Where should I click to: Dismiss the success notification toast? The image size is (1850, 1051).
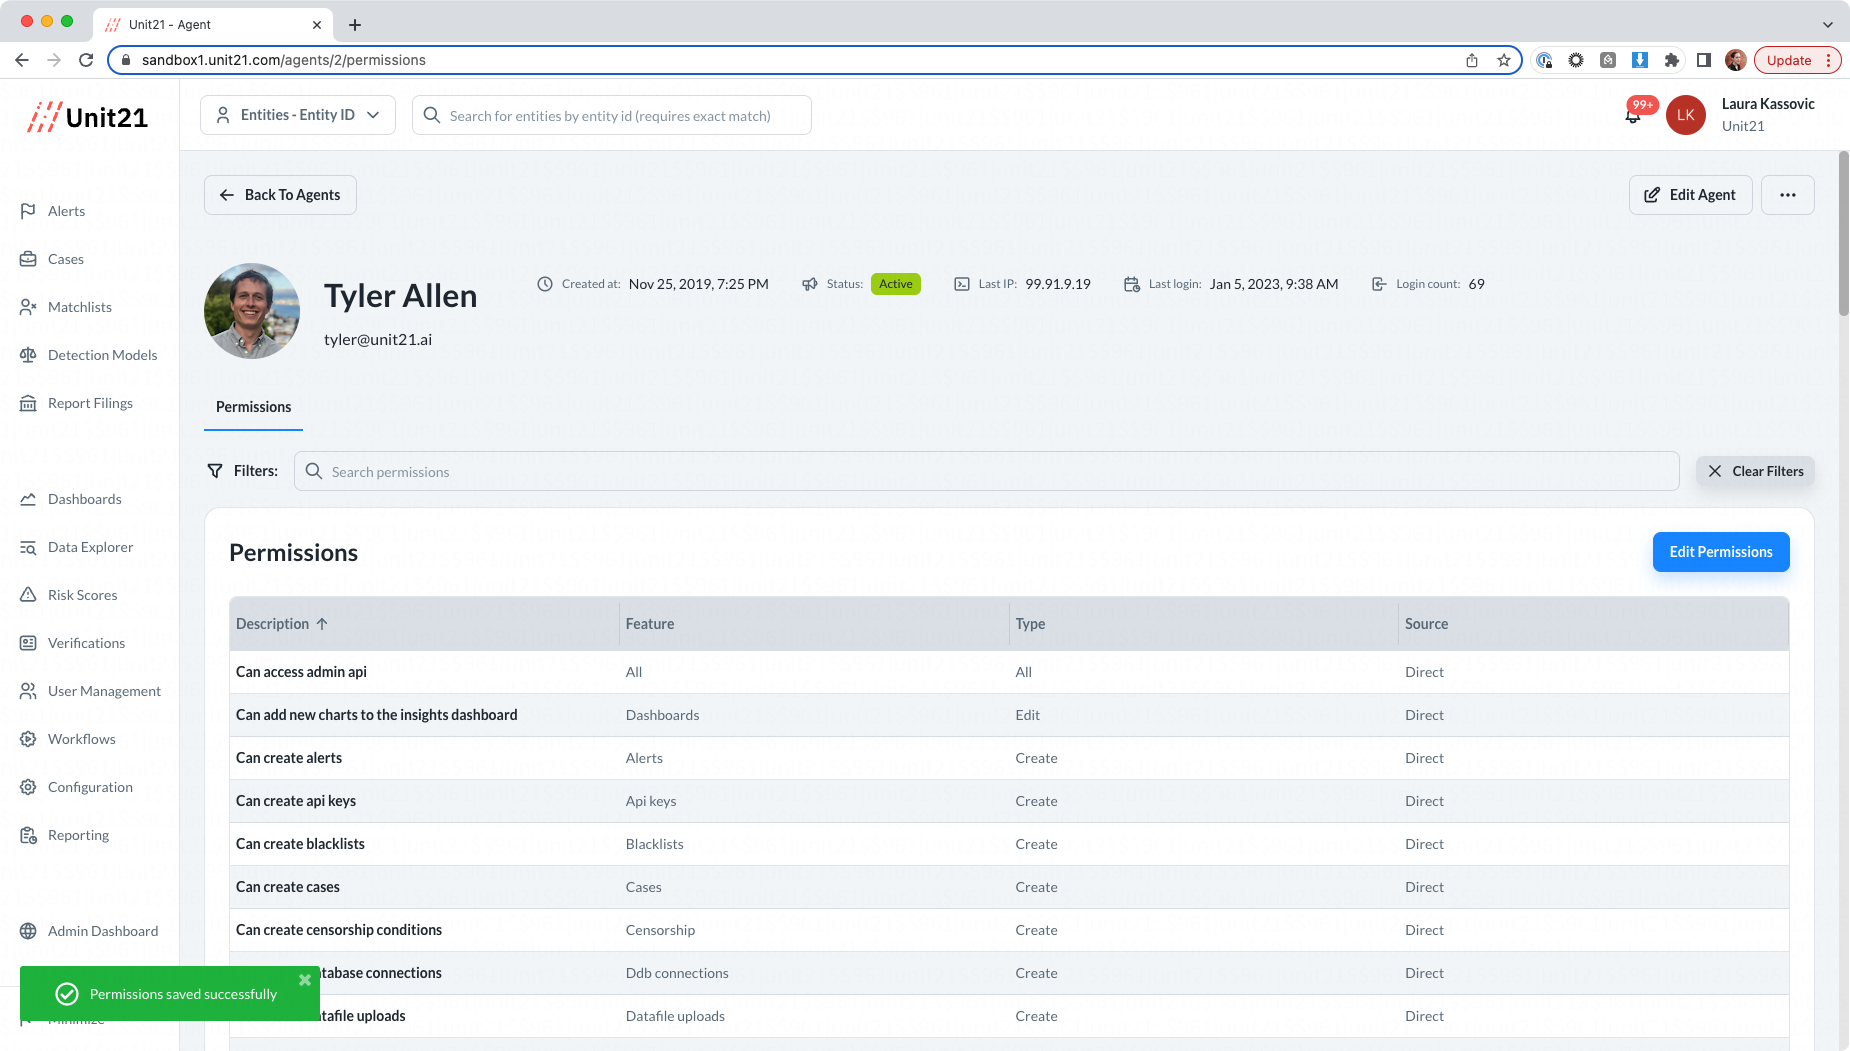305,980
